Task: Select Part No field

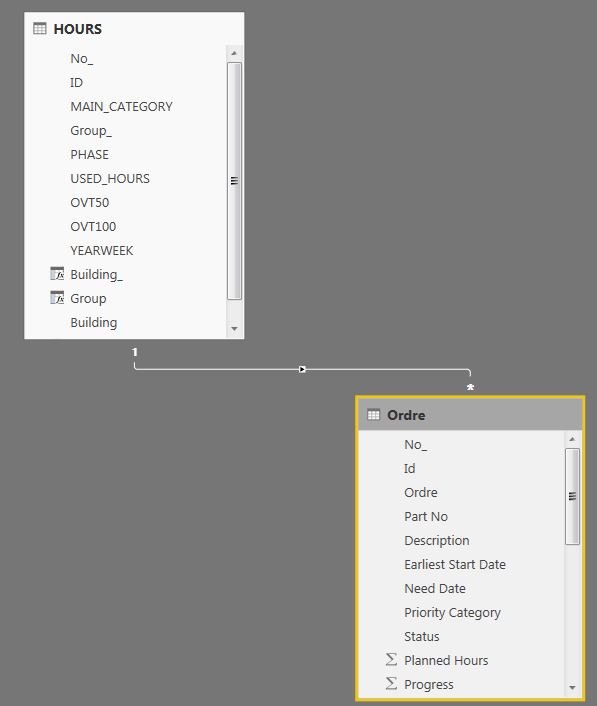Action: [x=426, y=516]
